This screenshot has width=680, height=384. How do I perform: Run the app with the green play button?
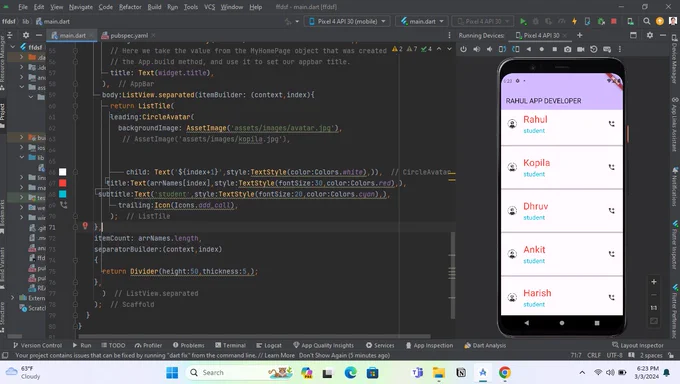523,21
